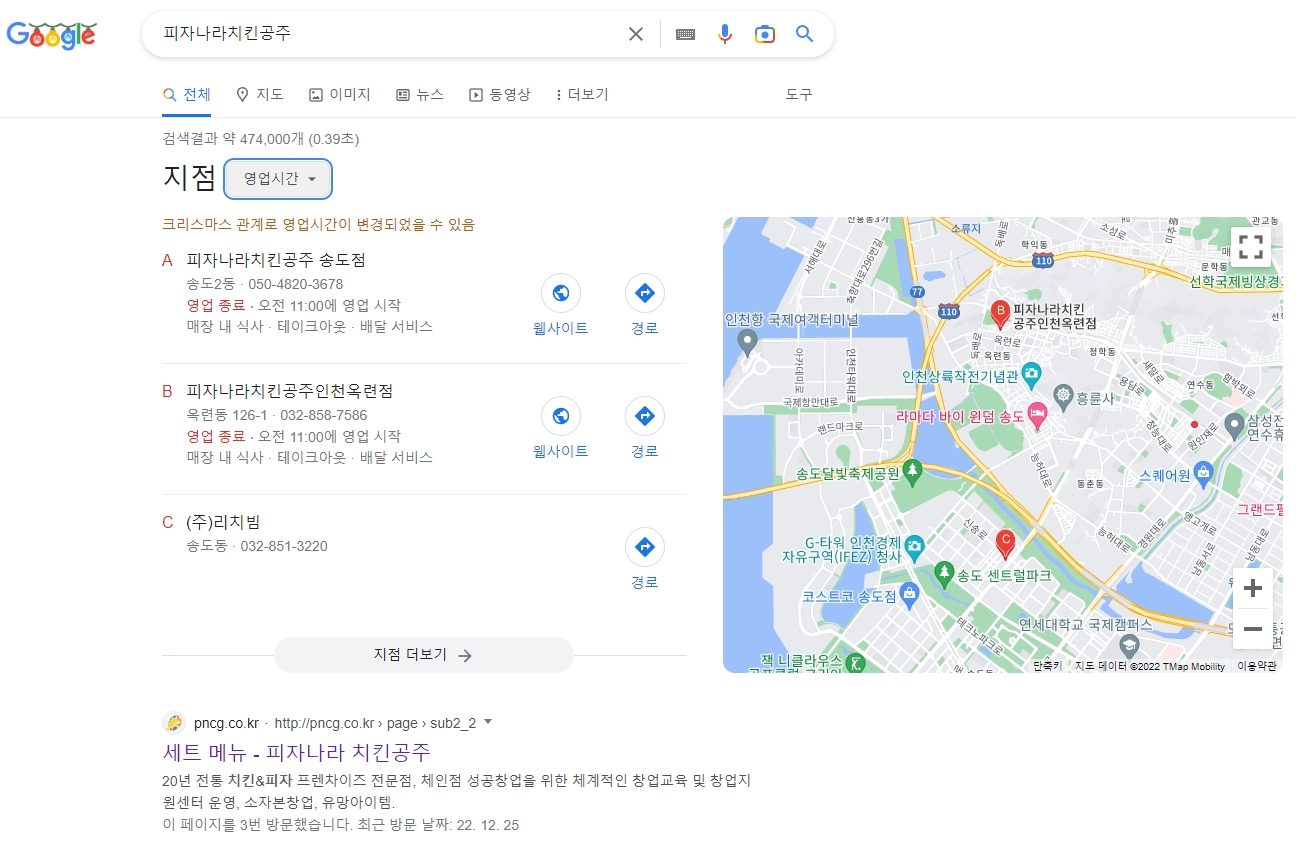
Task: Click the 지점 heading
Action: coord(189,177)
